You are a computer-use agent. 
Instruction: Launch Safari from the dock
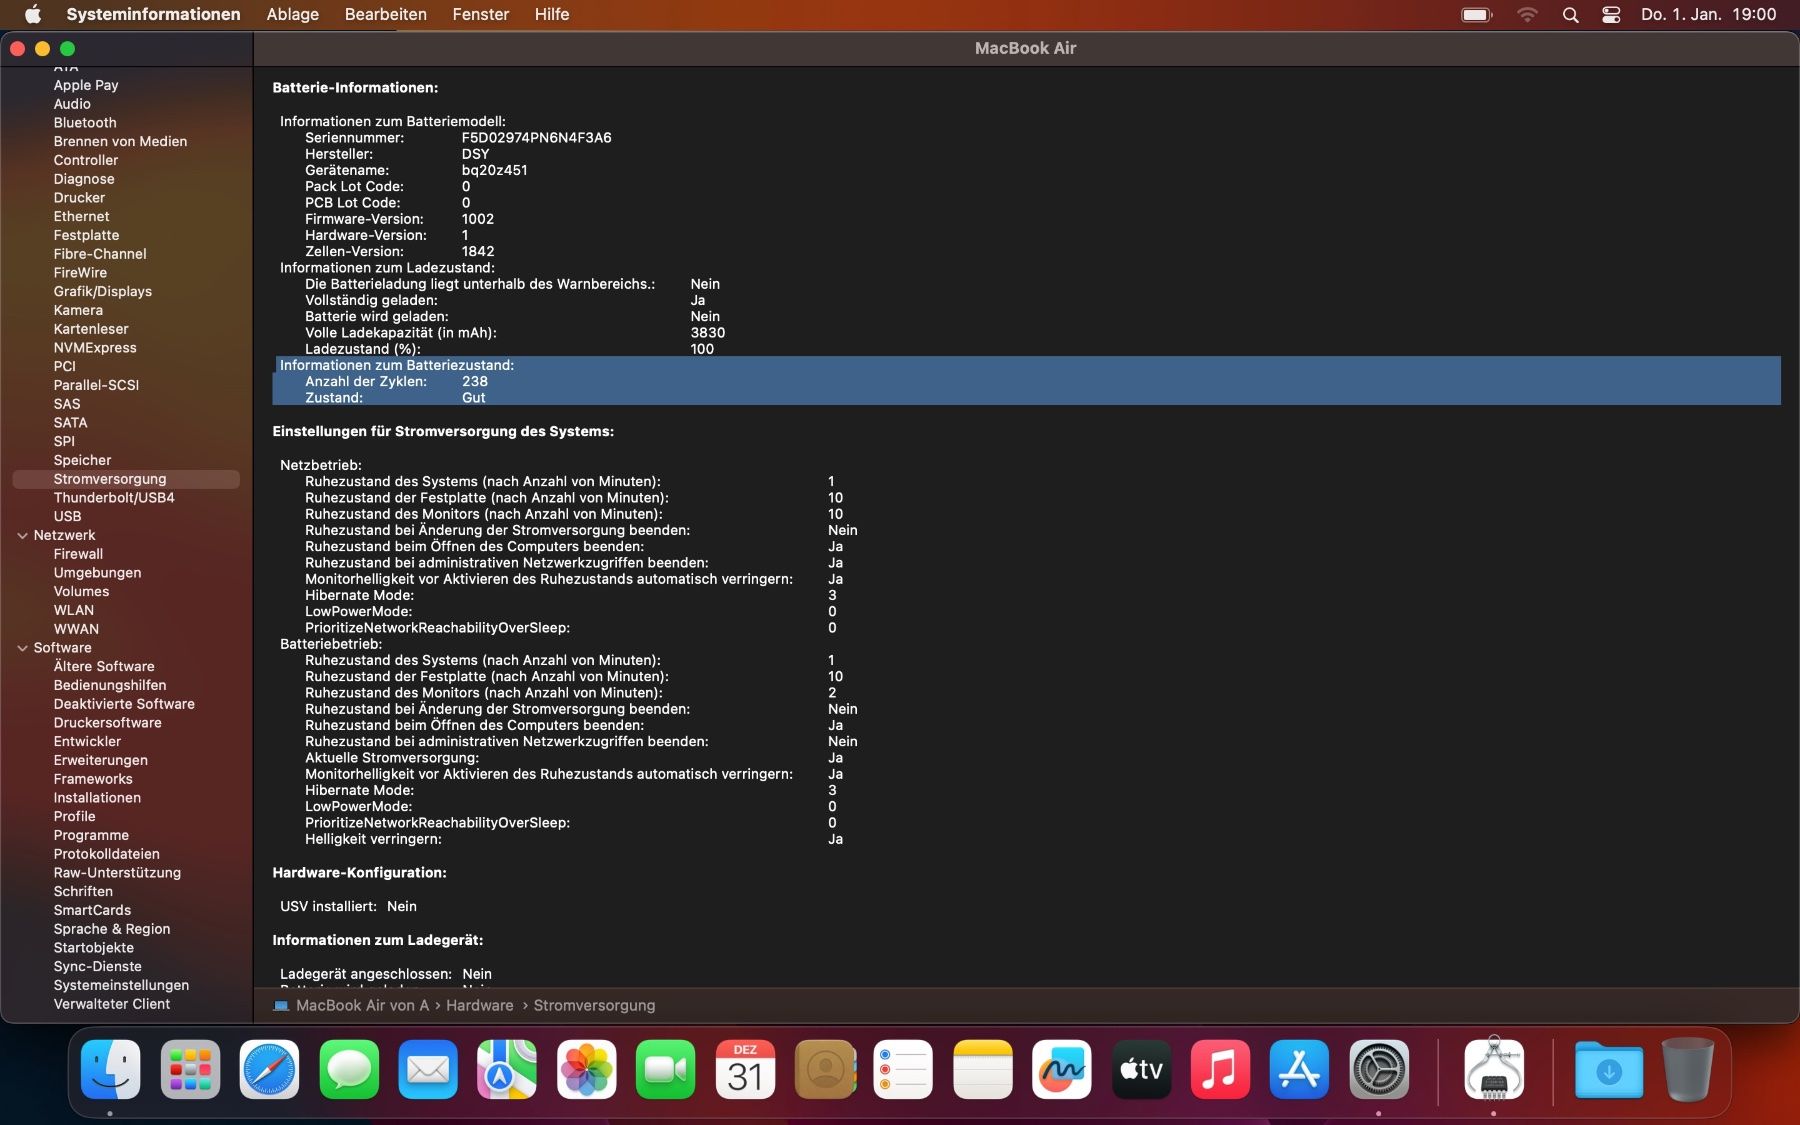click(269, 1069)
